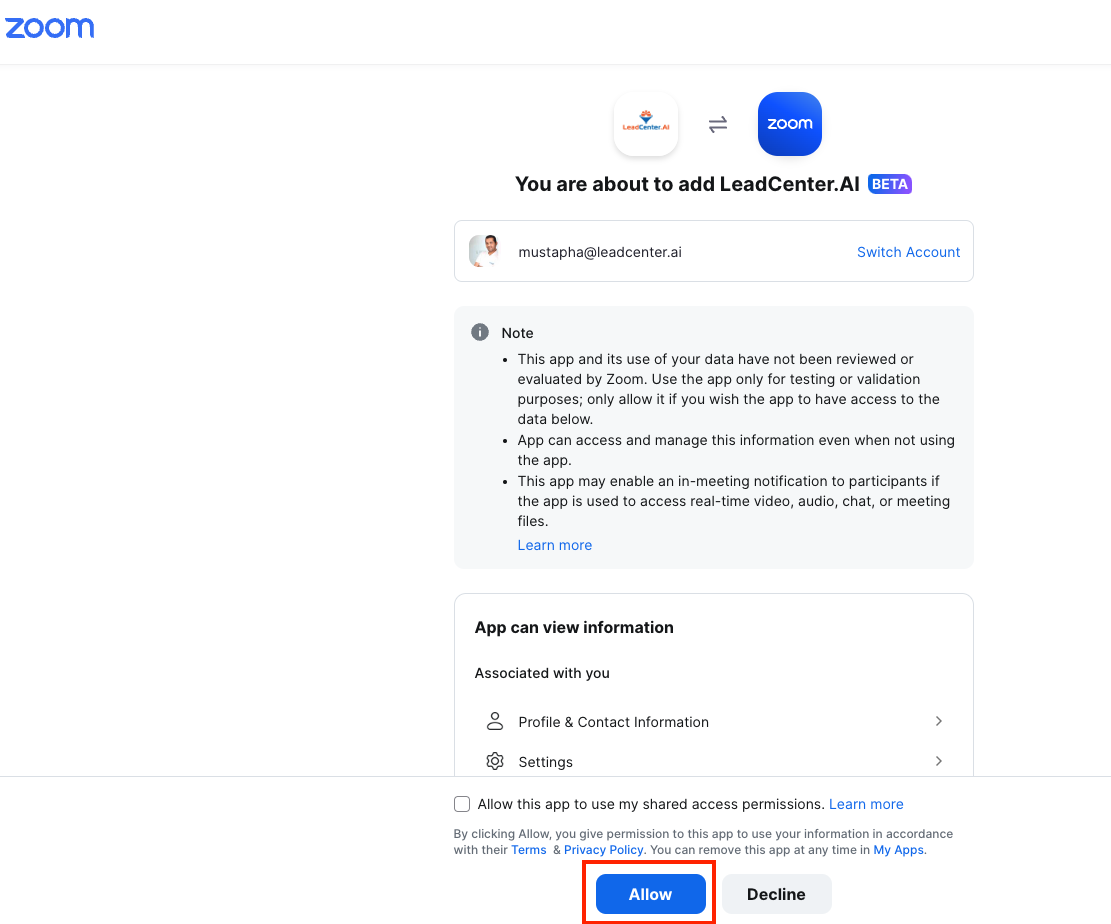Click the gear icon next to Settings
The width and height of the screenshot is (1111, 924).
click(495, 761)
